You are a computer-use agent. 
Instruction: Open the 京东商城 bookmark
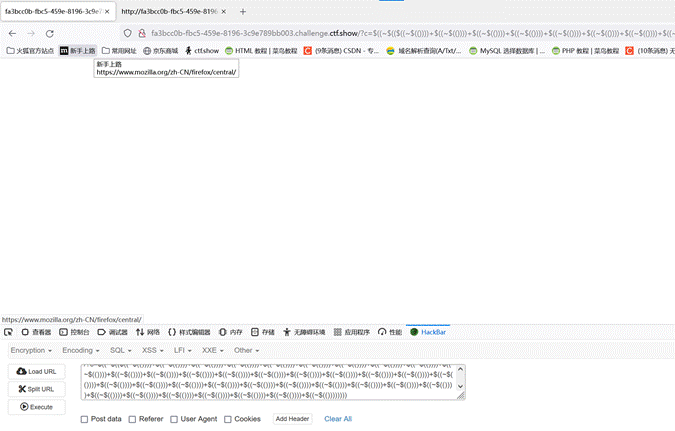pyautogui.click(x=160, y=50)
